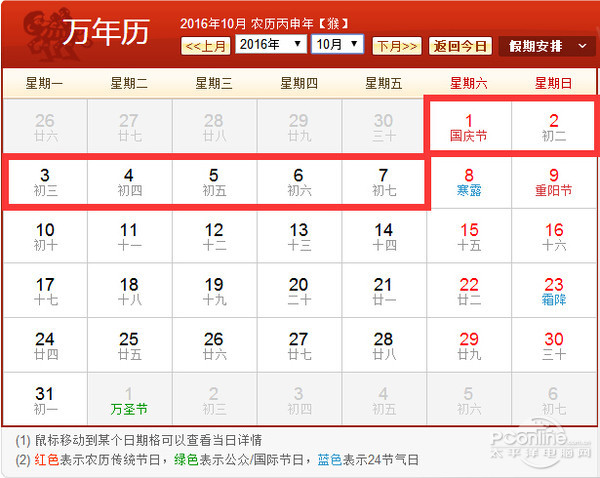
Task: Select greyed September 26 廿六 cell
Action: click(45, 126)
